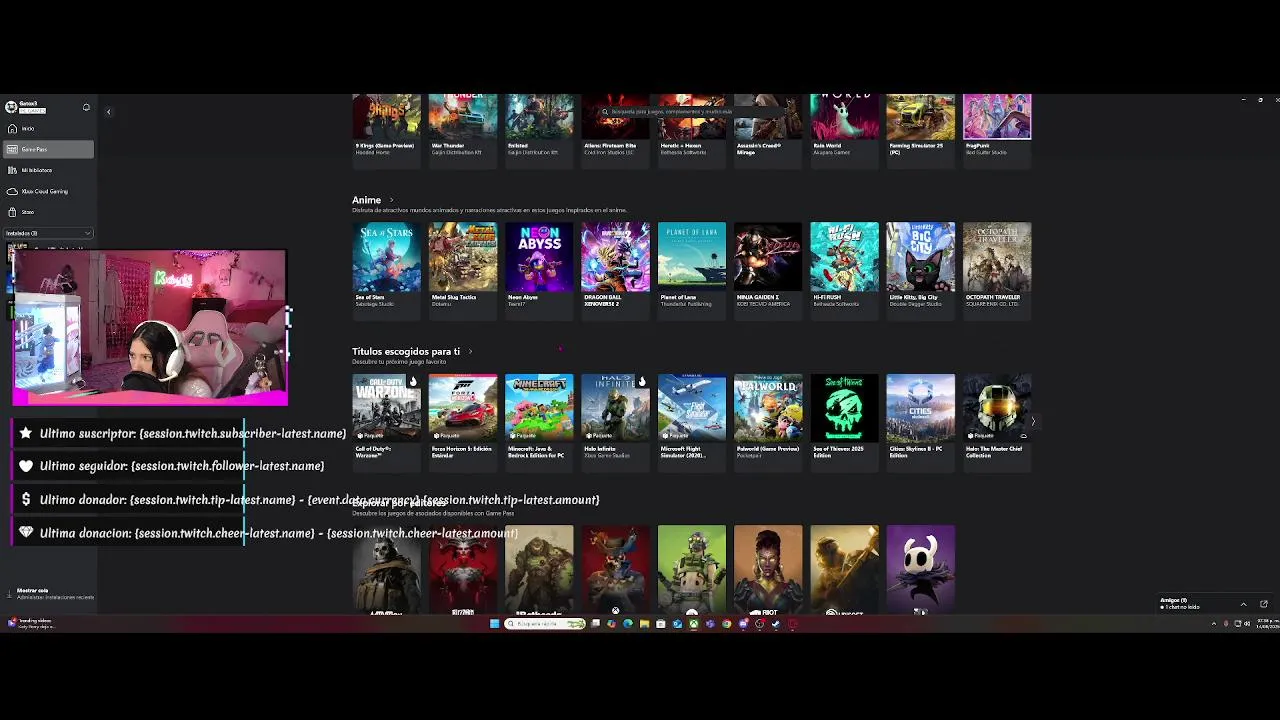The image size is (1280, 720).
Task: Expand the Títulos escogidos para ti chevron
Action: click(x=470, y=351)
